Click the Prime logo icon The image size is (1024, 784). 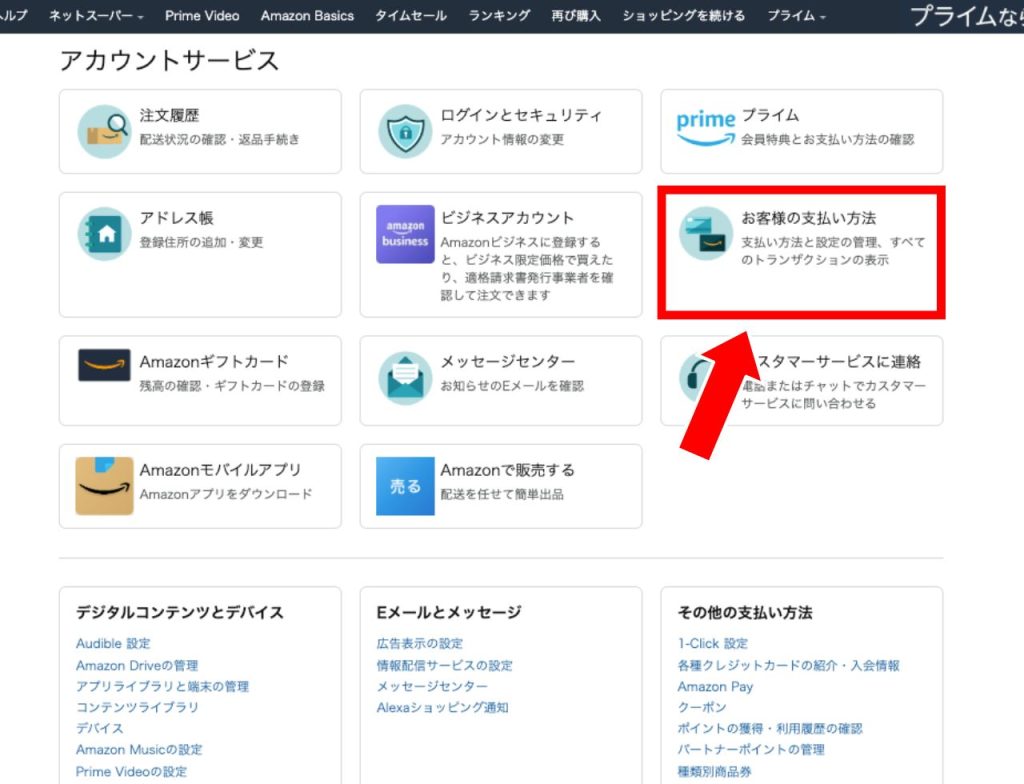point(705,128)
